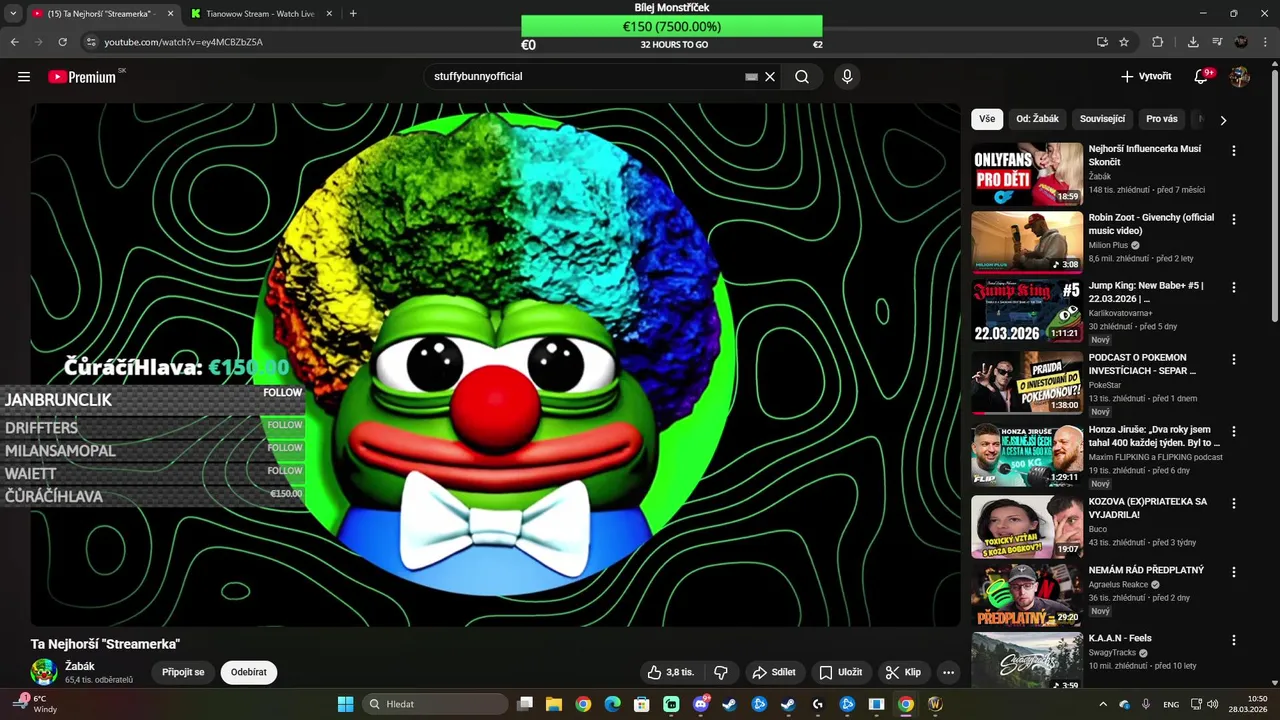Open options for KOZOVA (EX)PRIATEĽKA video
Image resolution: width=1280 pixels, height=720 pixels.
[x=1233, y=503]
